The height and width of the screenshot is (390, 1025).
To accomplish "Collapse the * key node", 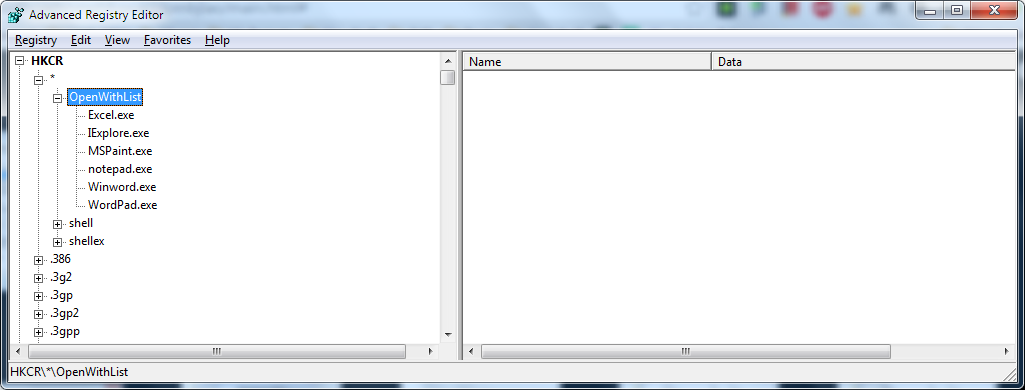I will pyautogui.click(x=38, y=80).
